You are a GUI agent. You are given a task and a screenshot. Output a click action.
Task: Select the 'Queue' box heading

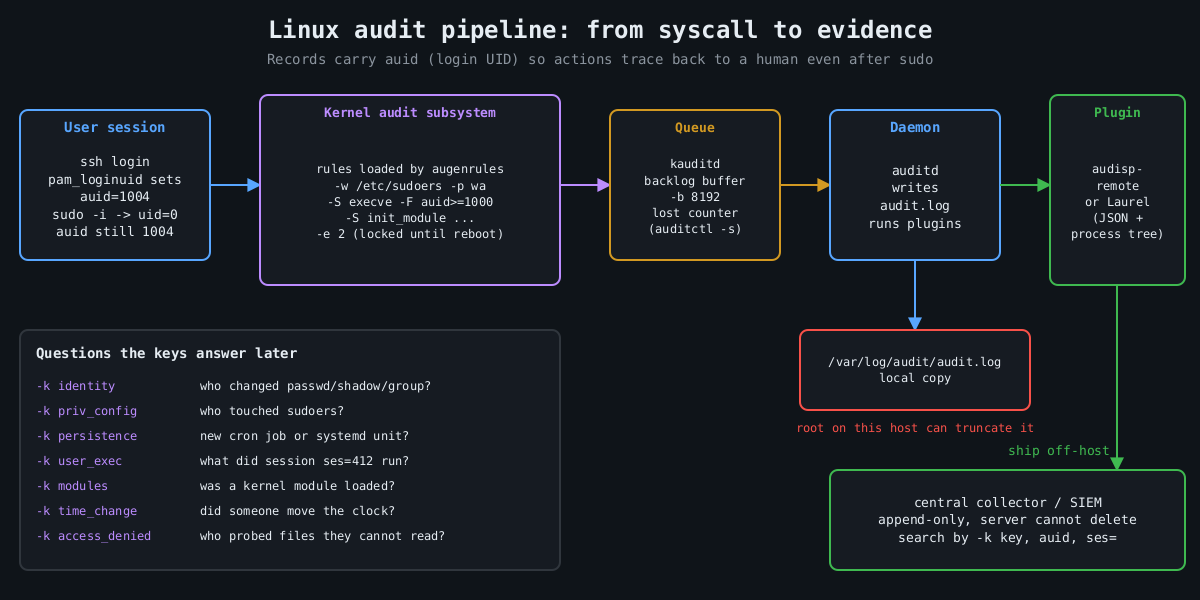[x=695, y=128]
